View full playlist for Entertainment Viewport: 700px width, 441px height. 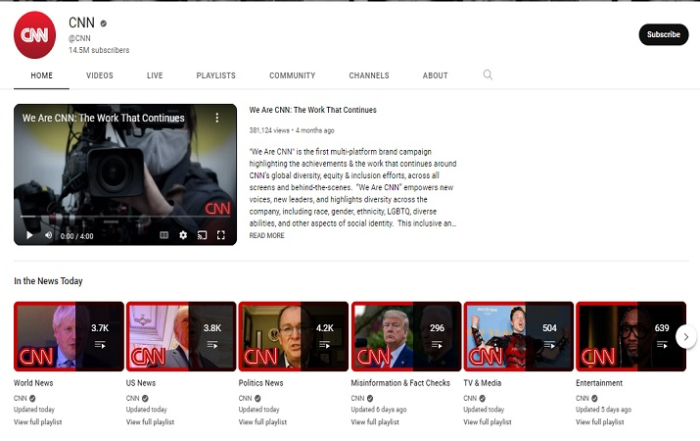[x=600, y=422]
